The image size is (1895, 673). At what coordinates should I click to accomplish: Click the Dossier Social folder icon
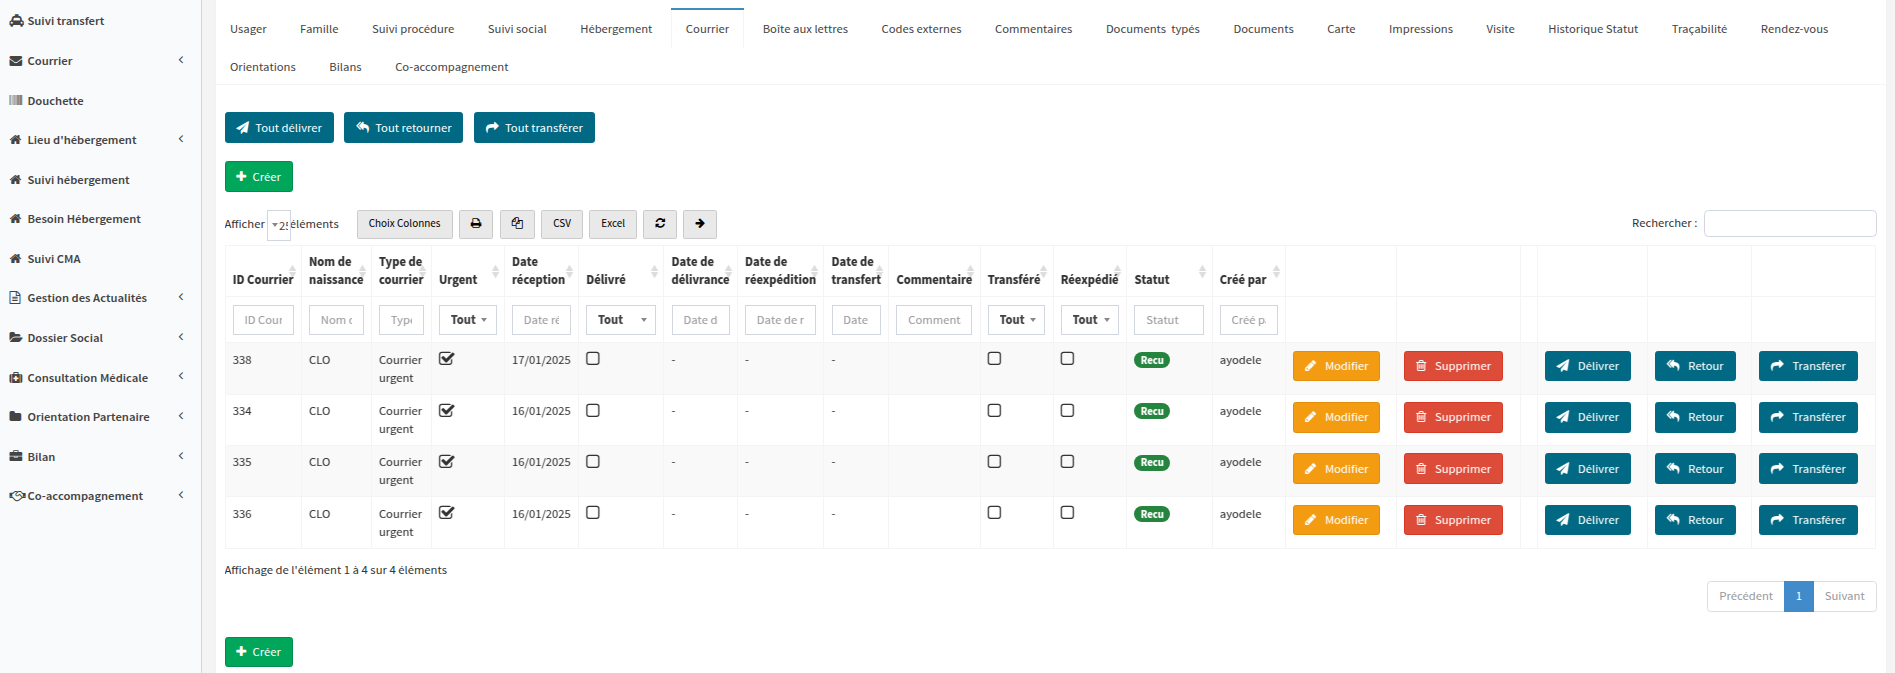click(x=16, y=338)
